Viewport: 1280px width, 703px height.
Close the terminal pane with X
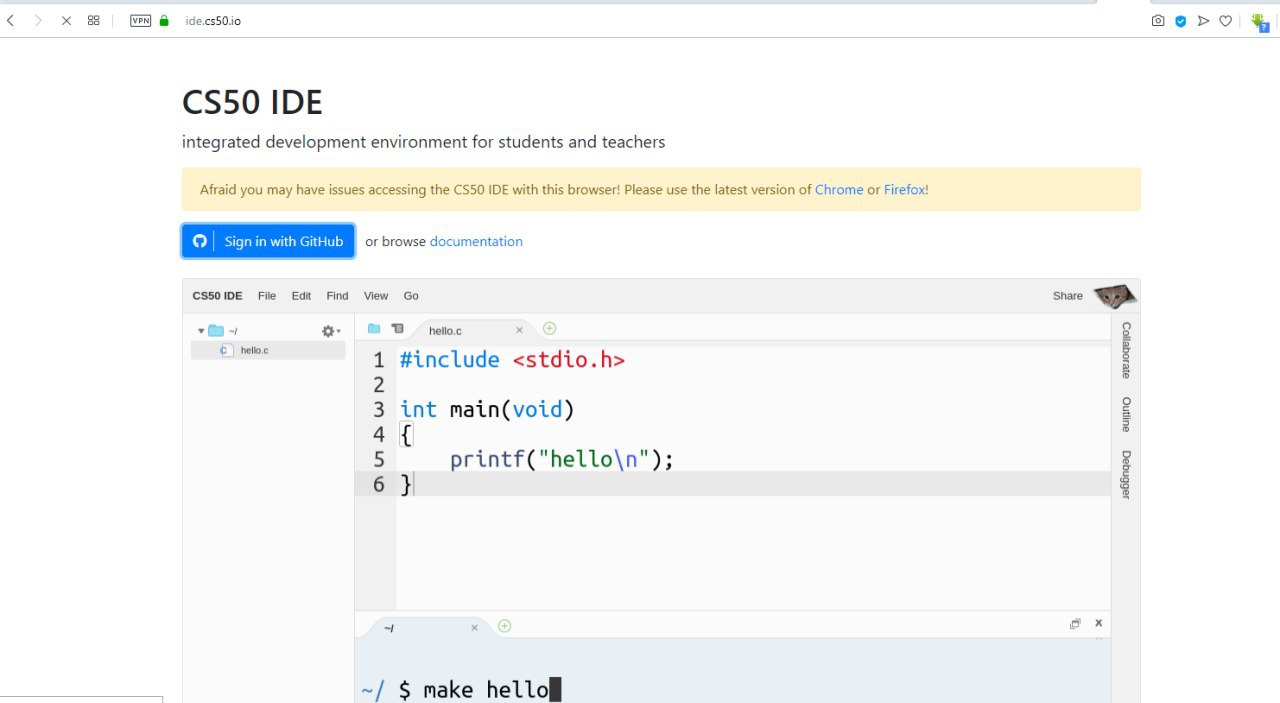(x=1098, y=623)
